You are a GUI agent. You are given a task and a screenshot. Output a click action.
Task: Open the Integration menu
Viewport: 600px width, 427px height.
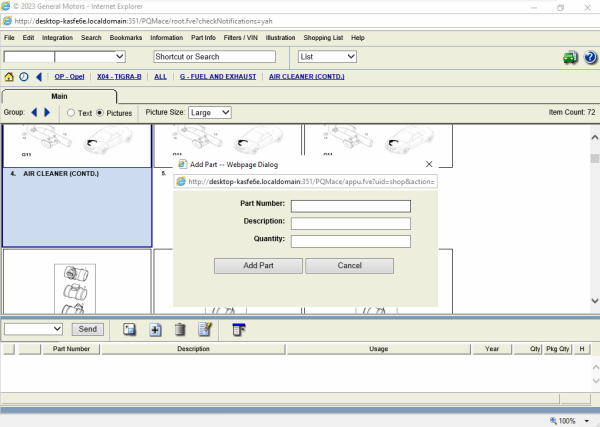point(57,38)
